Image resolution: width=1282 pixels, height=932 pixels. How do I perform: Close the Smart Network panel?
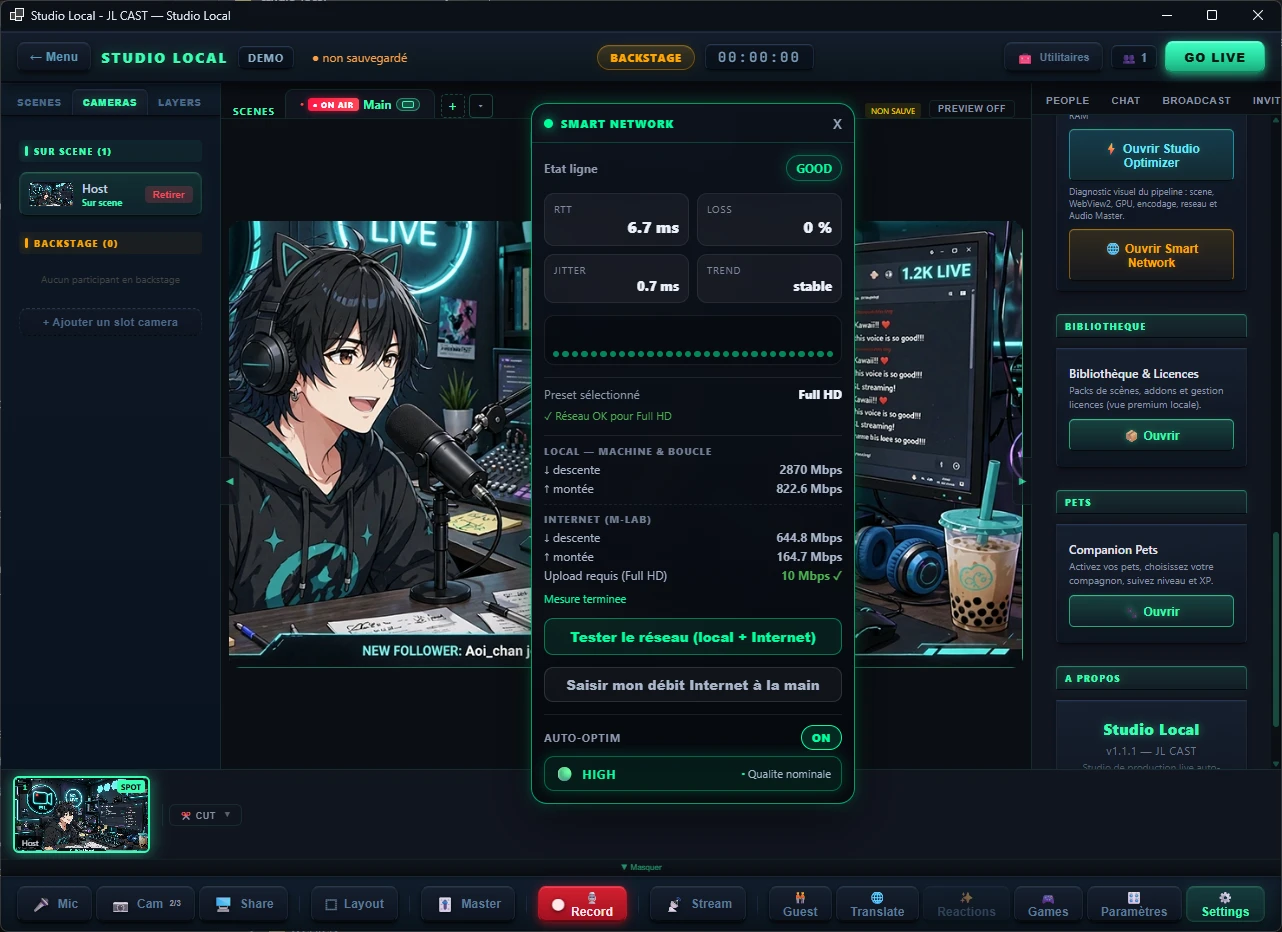point(837,124)
